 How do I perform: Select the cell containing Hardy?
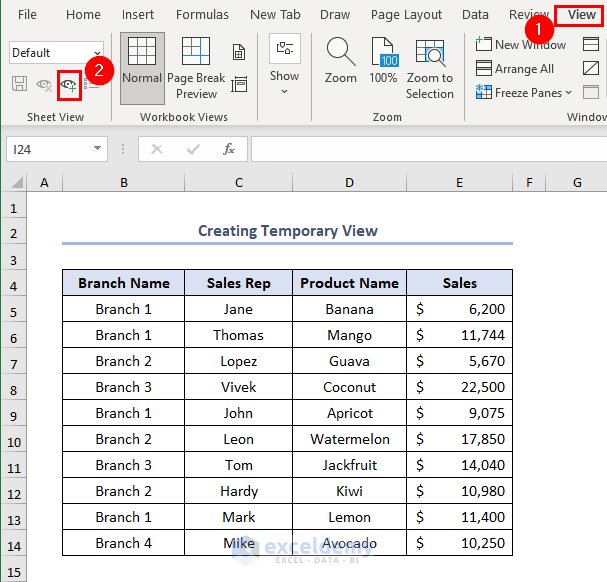238,491
